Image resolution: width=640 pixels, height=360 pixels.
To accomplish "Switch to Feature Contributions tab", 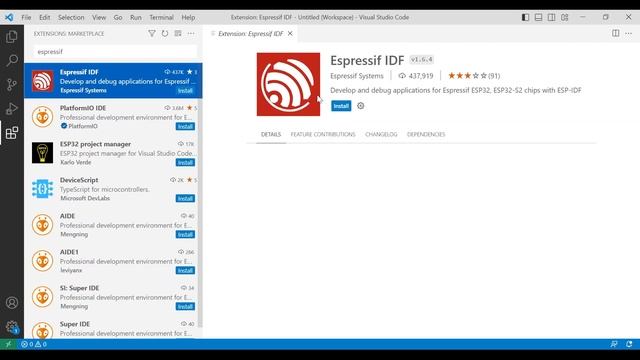I will tap(323, 134).
